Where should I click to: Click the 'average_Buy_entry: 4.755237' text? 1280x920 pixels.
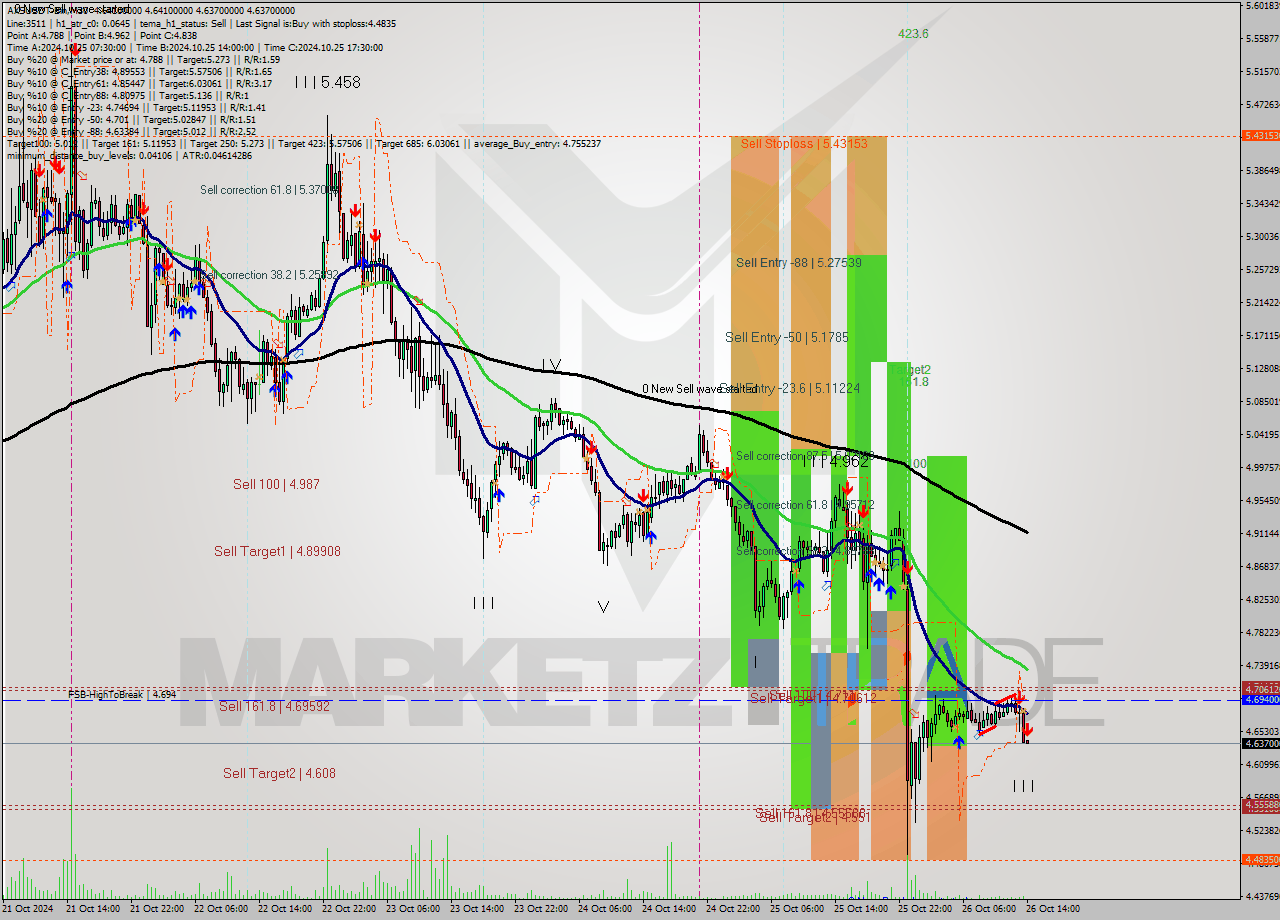538,143
